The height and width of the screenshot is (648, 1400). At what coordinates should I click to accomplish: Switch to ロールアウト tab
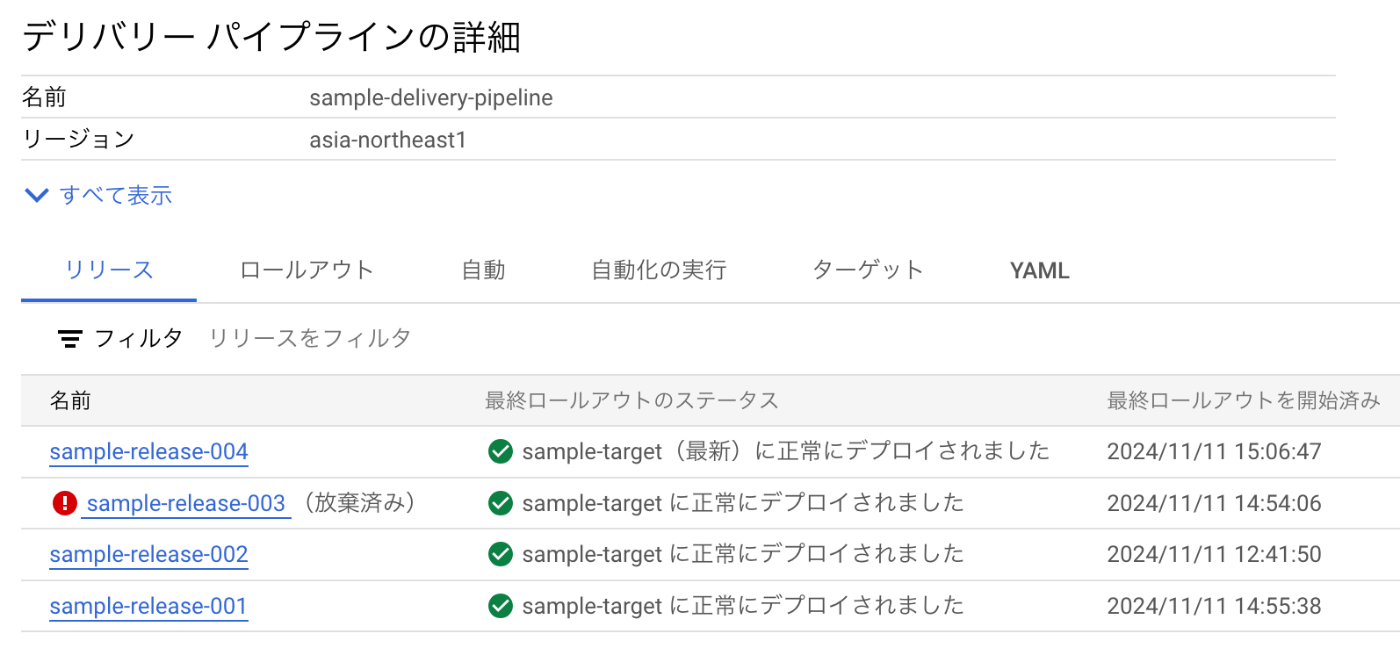306,270
